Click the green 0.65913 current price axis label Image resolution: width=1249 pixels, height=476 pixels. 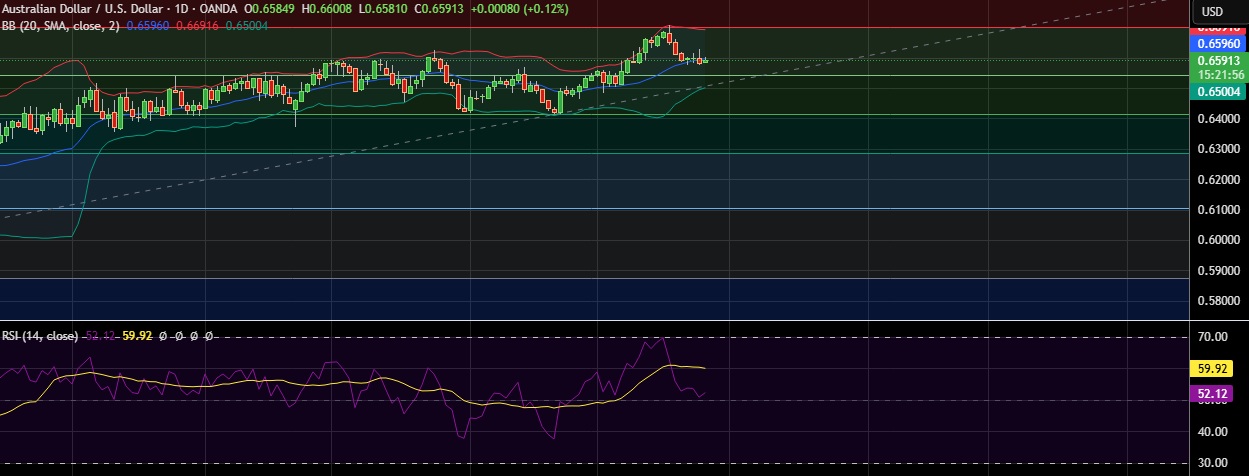(x=1218, y=60)
